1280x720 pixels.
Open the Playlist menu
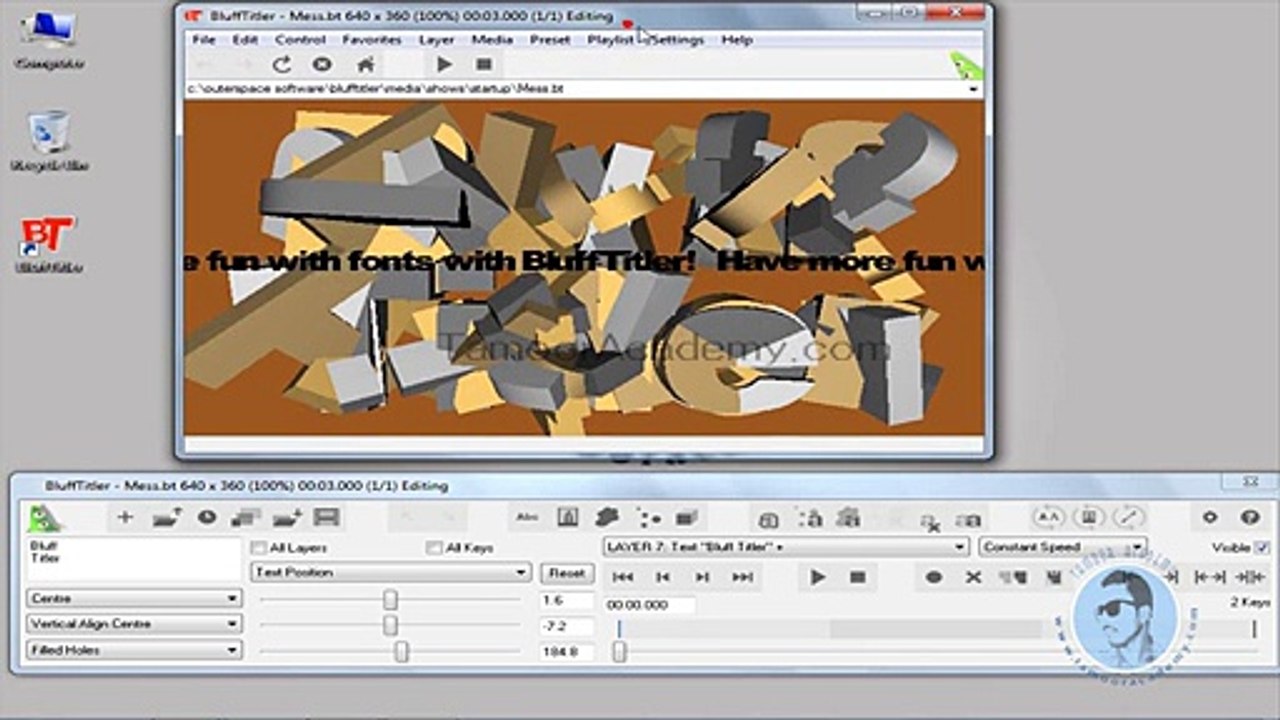click(x=610, y=40)
